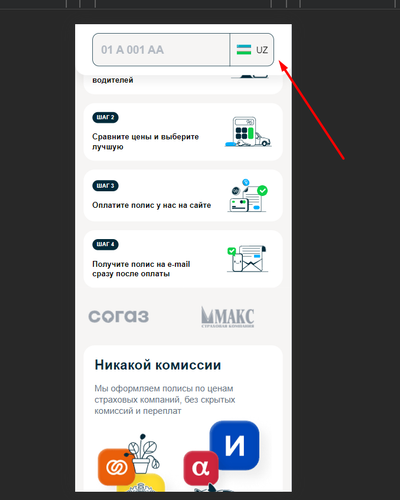Click the ШАГ 4 badge
This screenshot has height=500, width=400.
[105, 244]
